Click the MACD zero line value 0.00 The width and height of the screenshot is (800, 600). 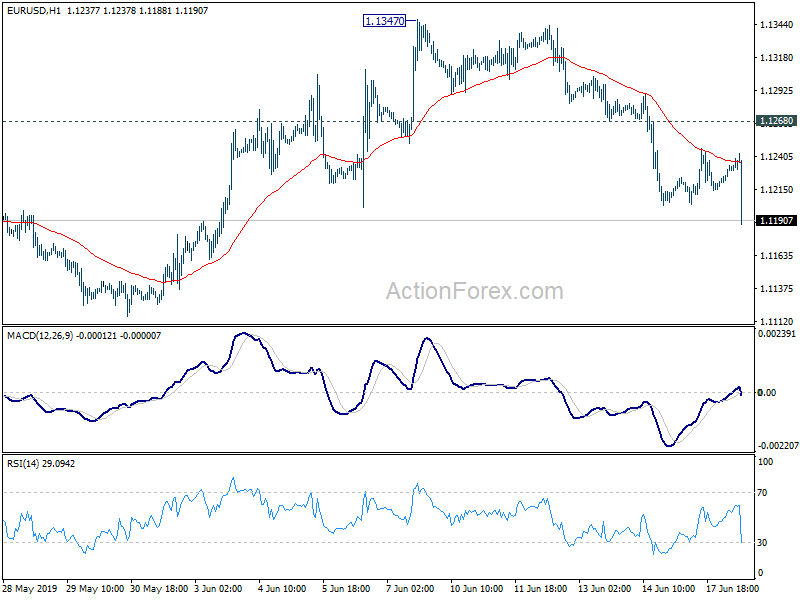tap(767, 392)
